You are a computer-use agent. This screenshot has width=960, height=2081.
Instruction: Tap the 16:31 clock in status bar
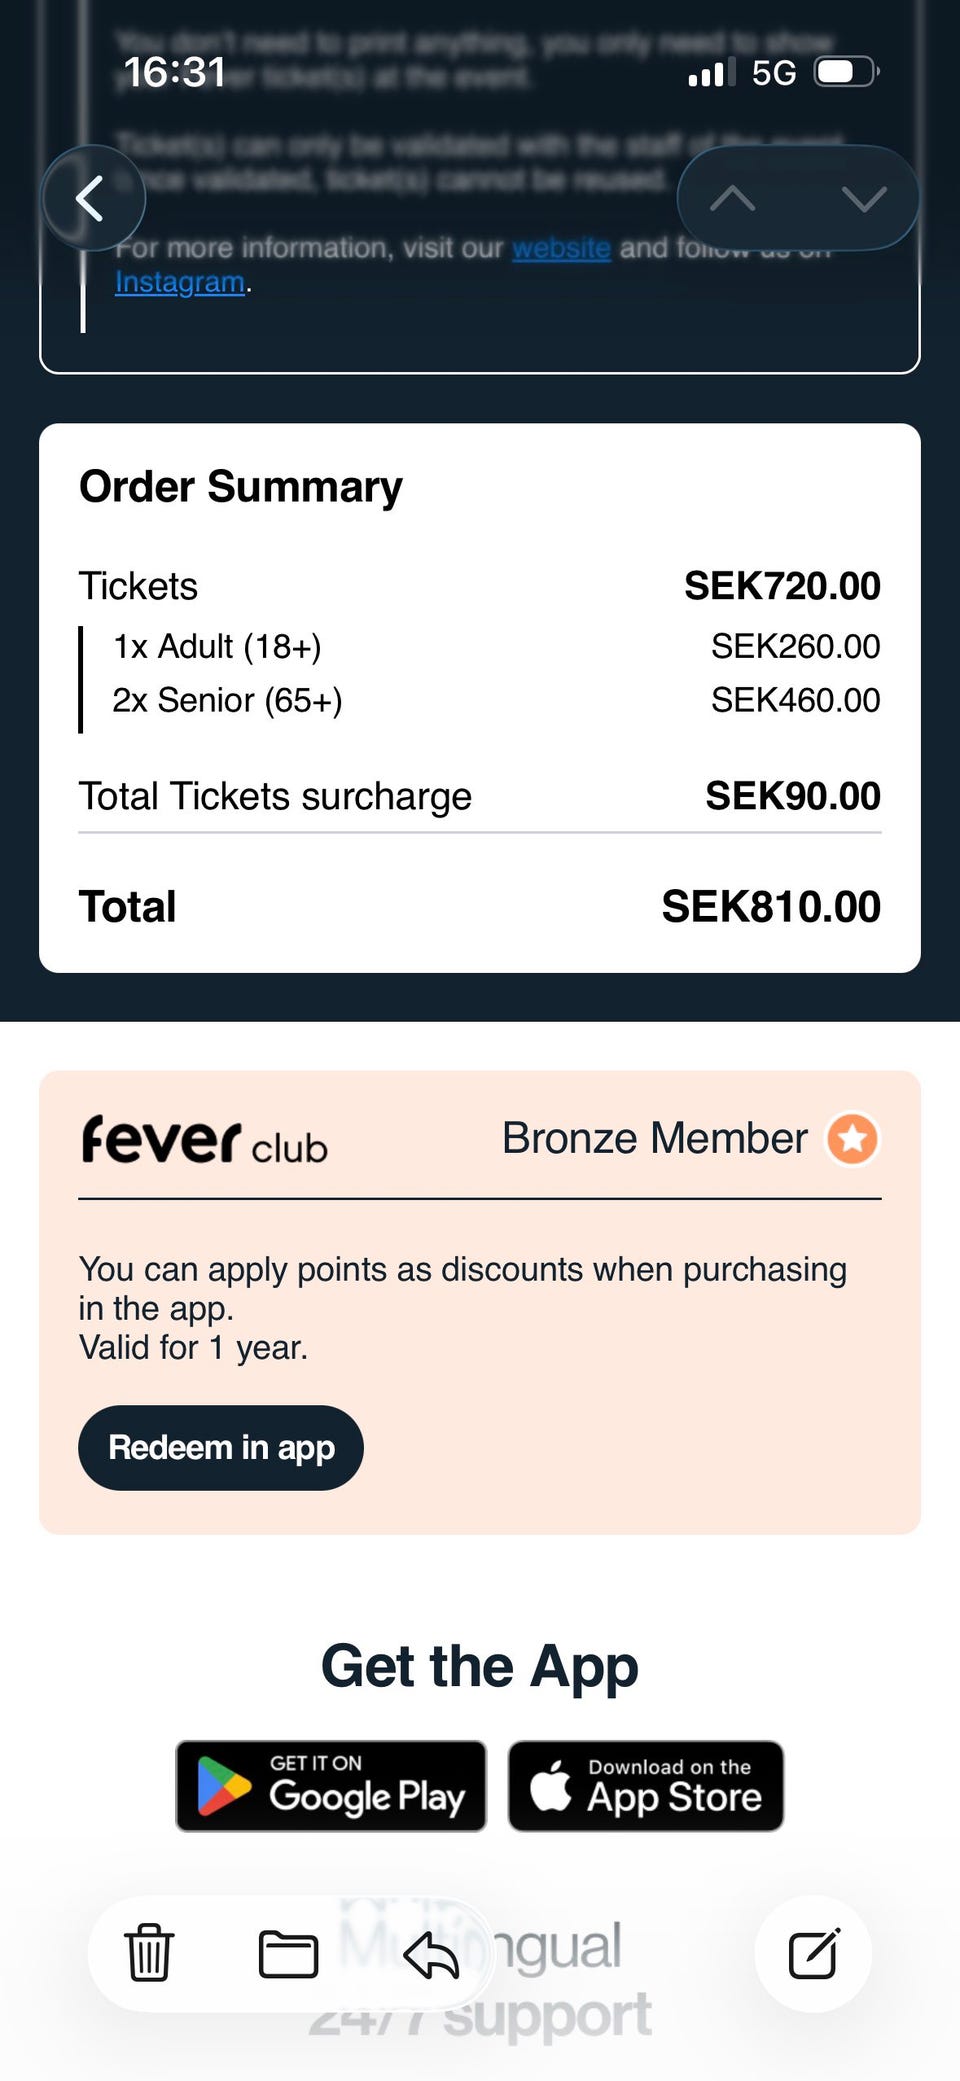click(x=174, y=72)
